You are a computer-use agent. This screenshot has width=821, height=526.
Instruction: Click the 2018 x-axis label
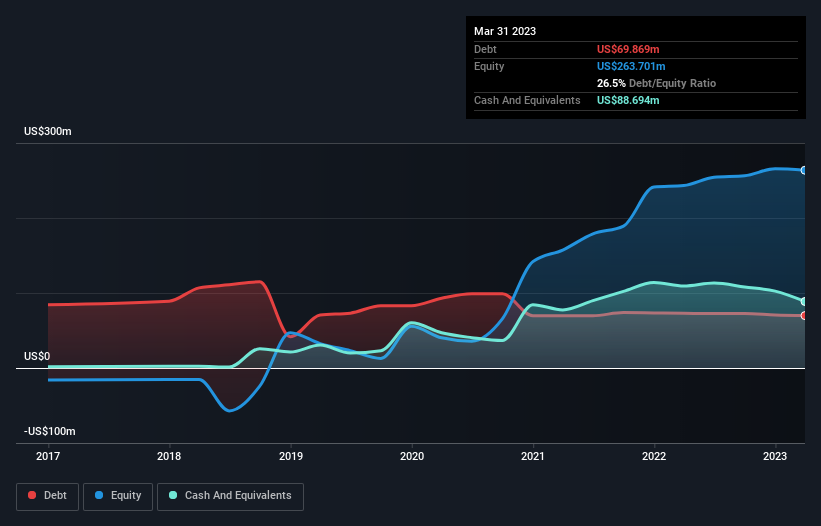[169, 456]
